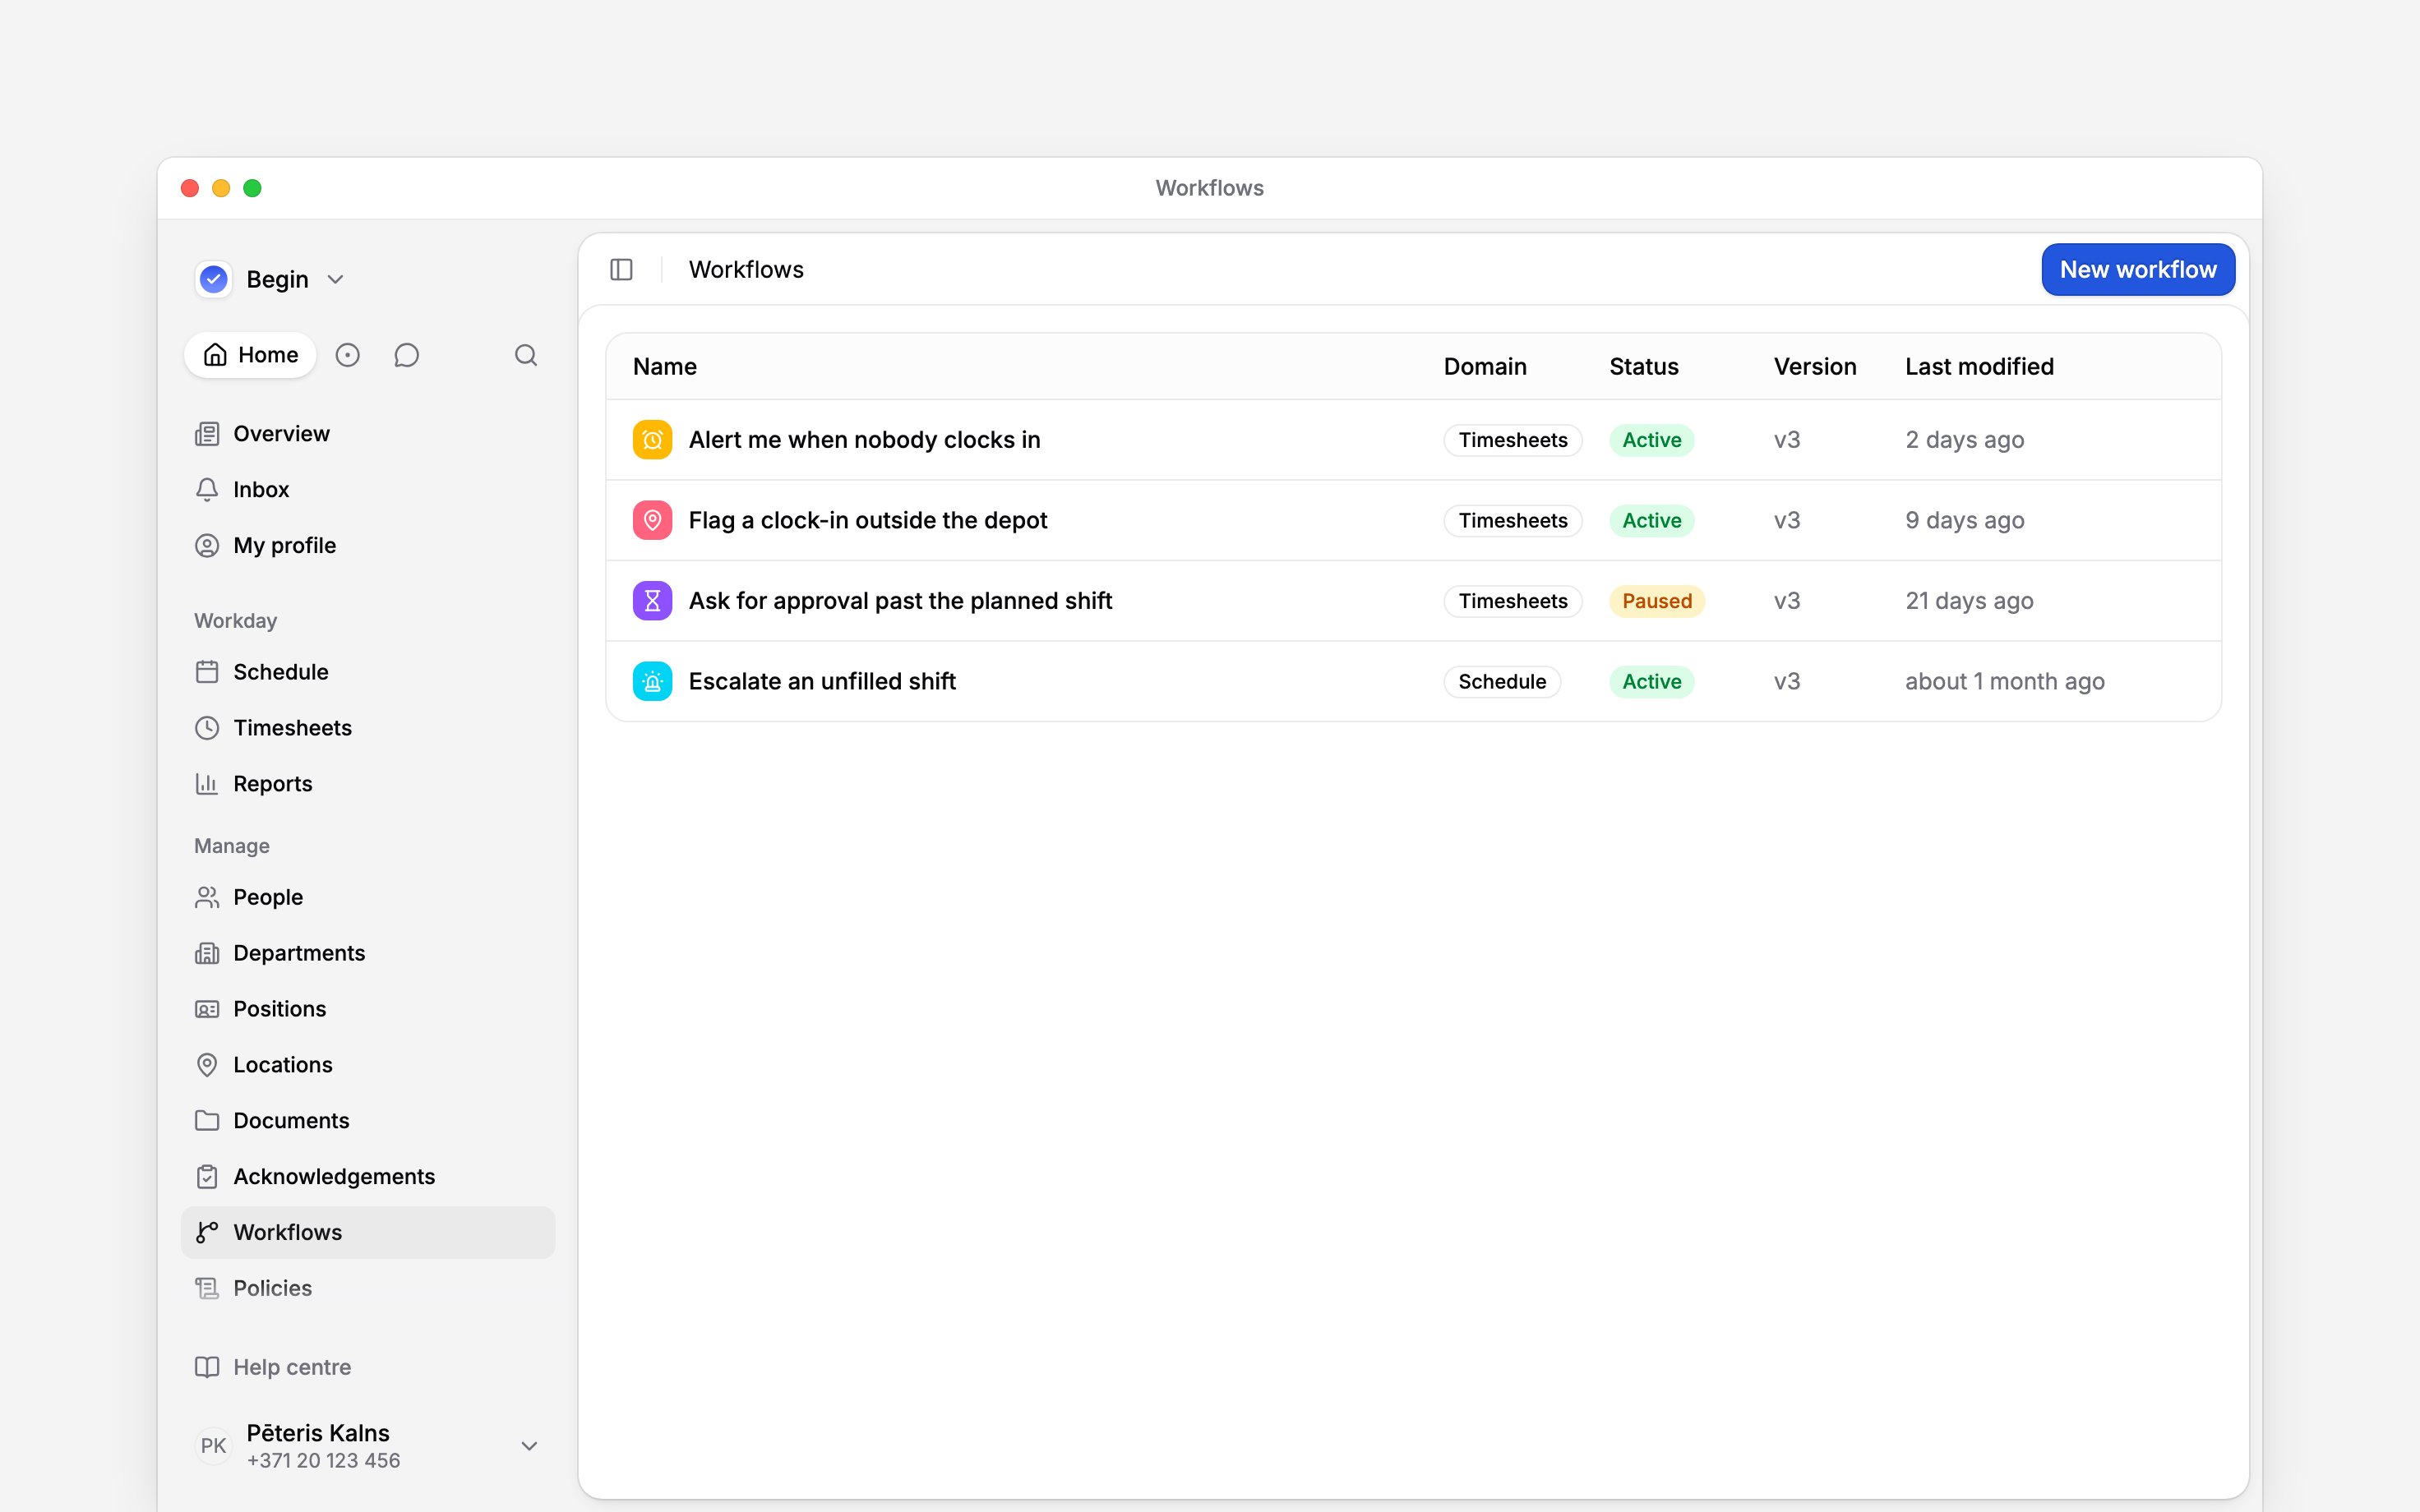Viewport: 2420px width, 1512px height.
Task: Open Acknowledgements in the sidebar
Action: [368, 1177]
